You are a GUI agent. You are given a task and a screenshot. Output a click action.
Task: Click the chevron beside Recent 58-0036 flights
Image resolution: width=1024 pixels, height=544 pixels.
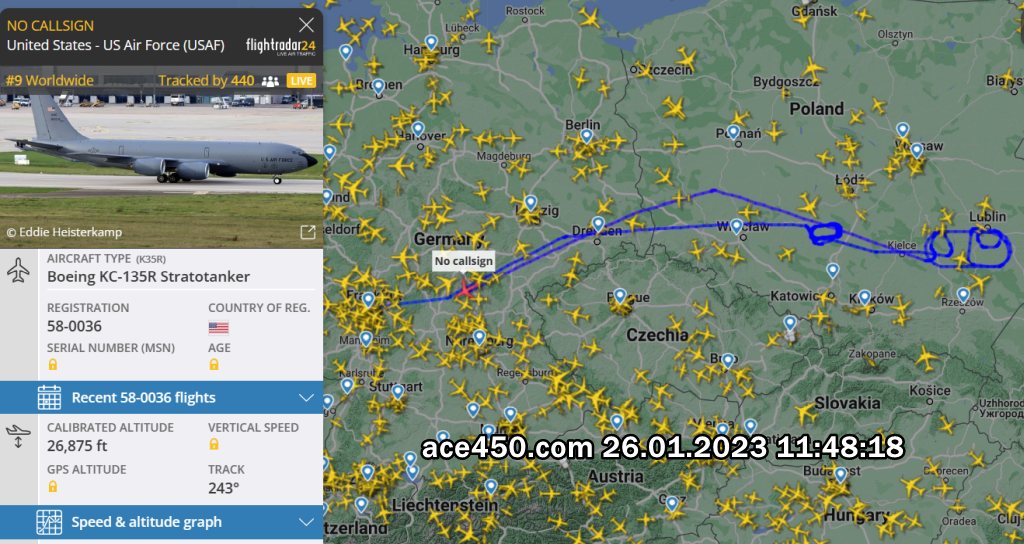tap(306, 398)
